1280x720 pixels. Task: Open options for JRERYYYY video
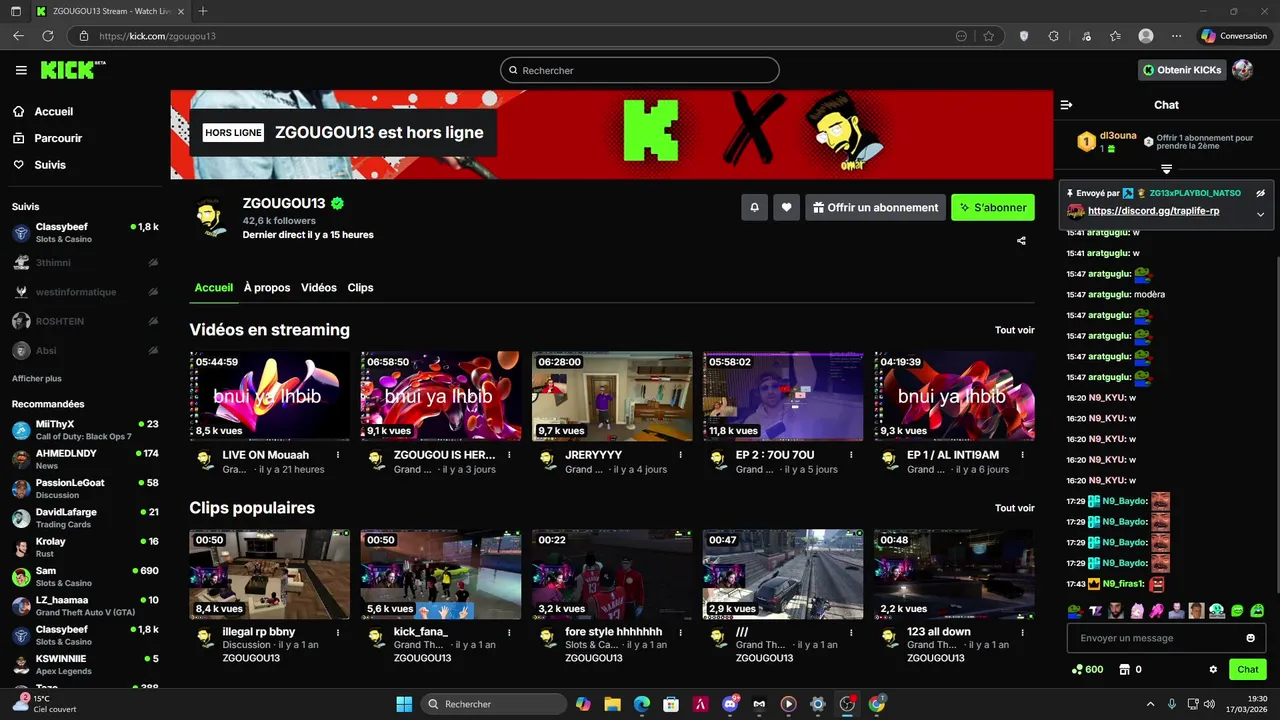pos(680,455)
